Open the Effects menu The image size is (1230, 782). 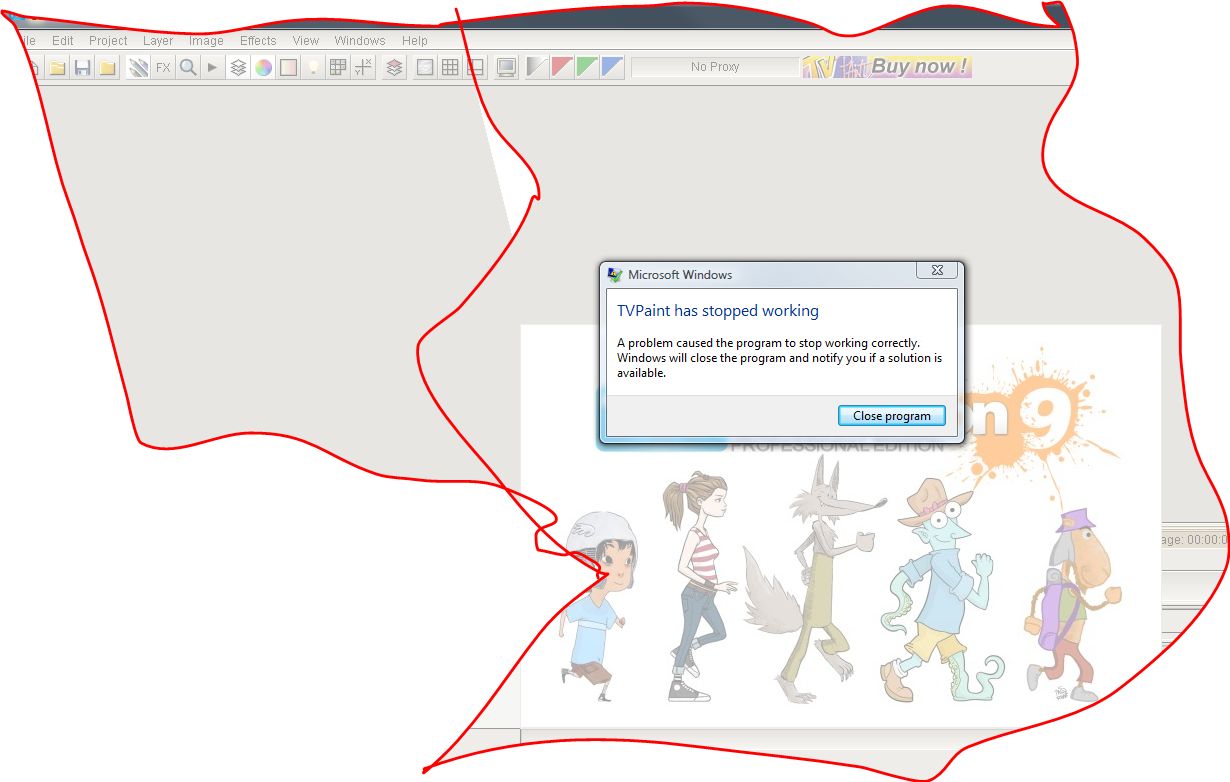coord(258,41)
